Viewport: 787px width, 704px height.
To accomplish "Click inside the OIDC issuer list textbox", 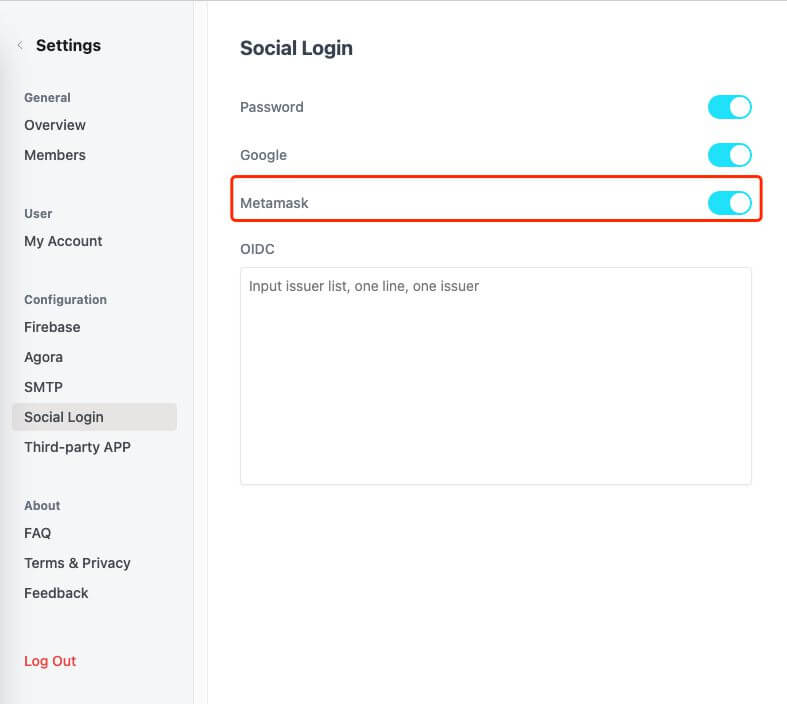I will tap(495, 375).
